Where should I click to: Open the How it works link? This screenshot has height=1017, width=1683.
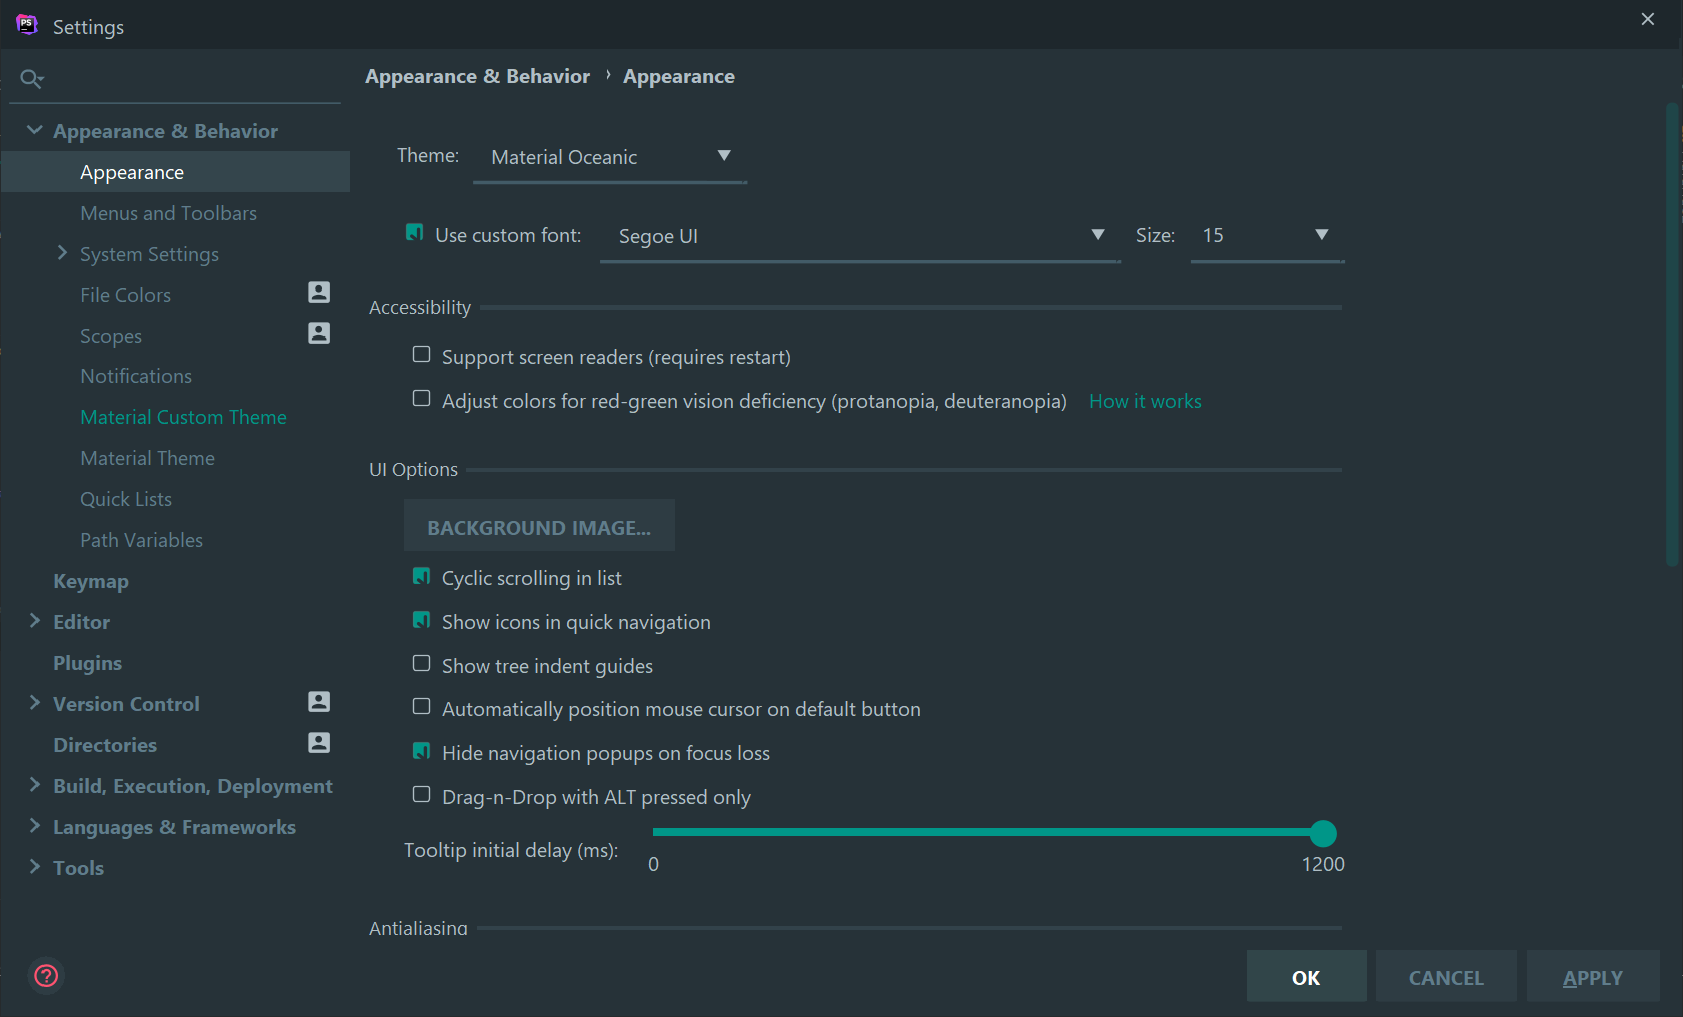pyautogui.click(x=1145, y=401)
